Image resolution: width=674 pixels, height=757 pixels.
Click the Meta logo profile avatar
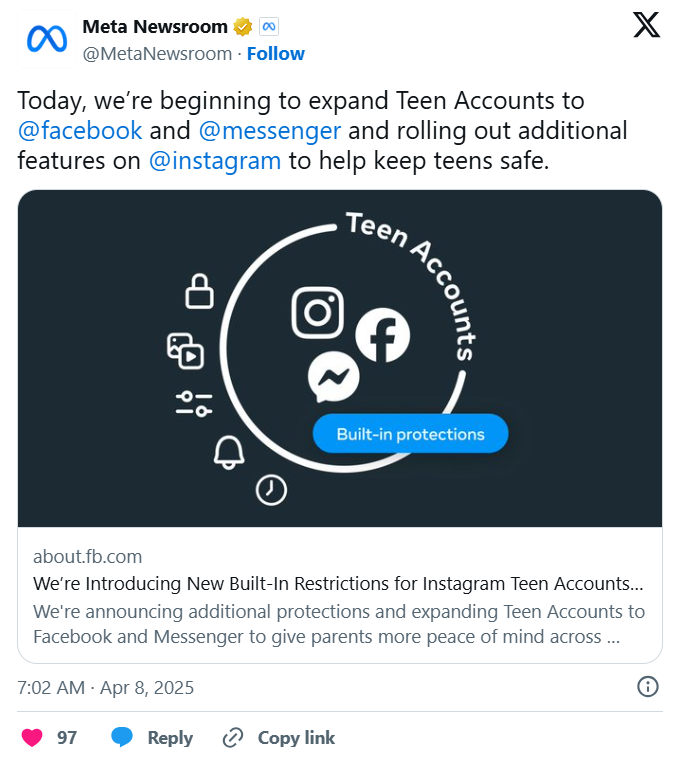46,39
